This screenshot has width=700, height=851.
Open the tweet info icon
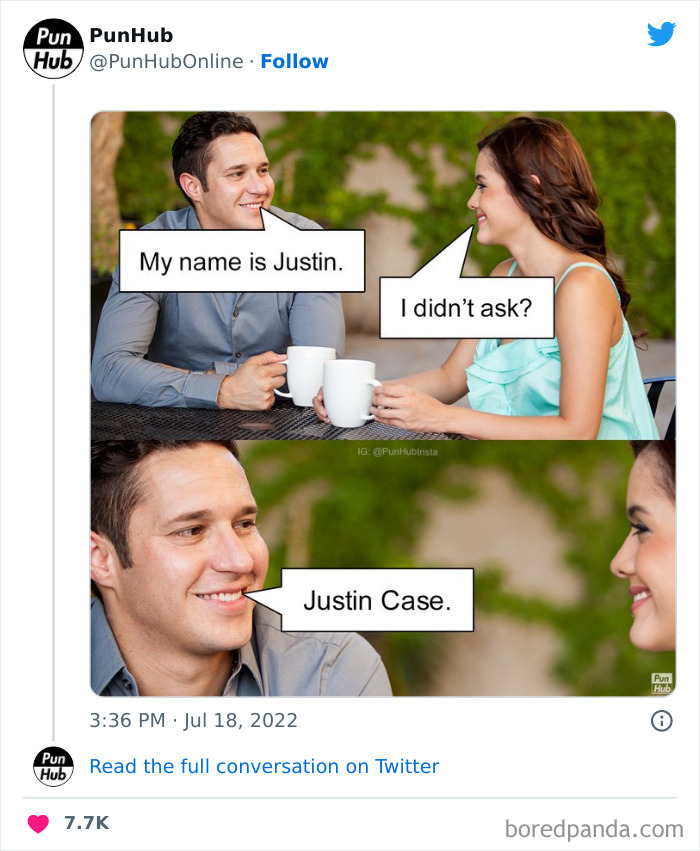click(664, 720)
